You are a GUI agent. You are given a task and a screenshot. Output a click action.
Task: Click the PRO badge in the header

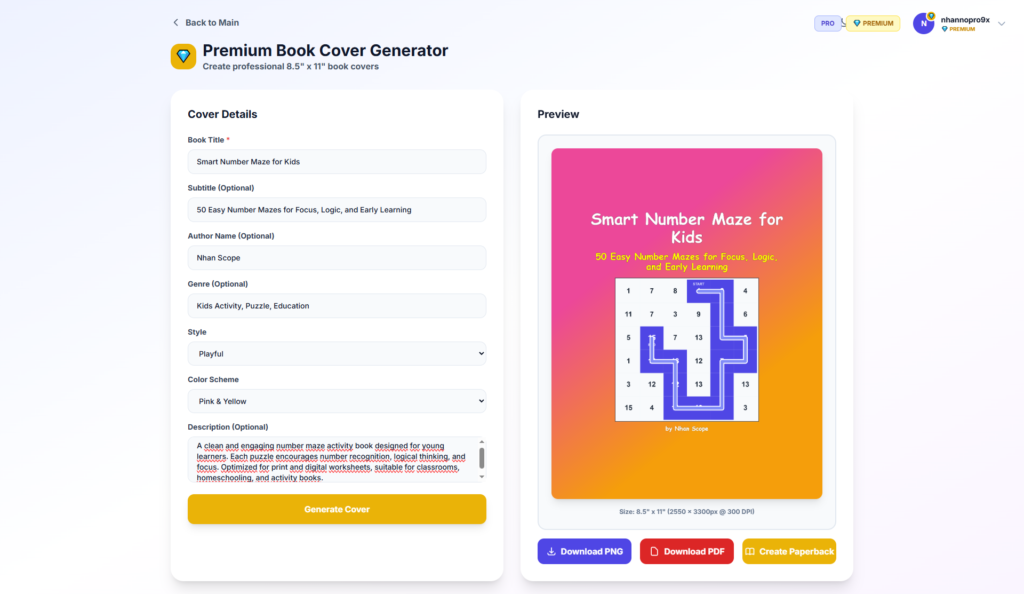[827, 23]
